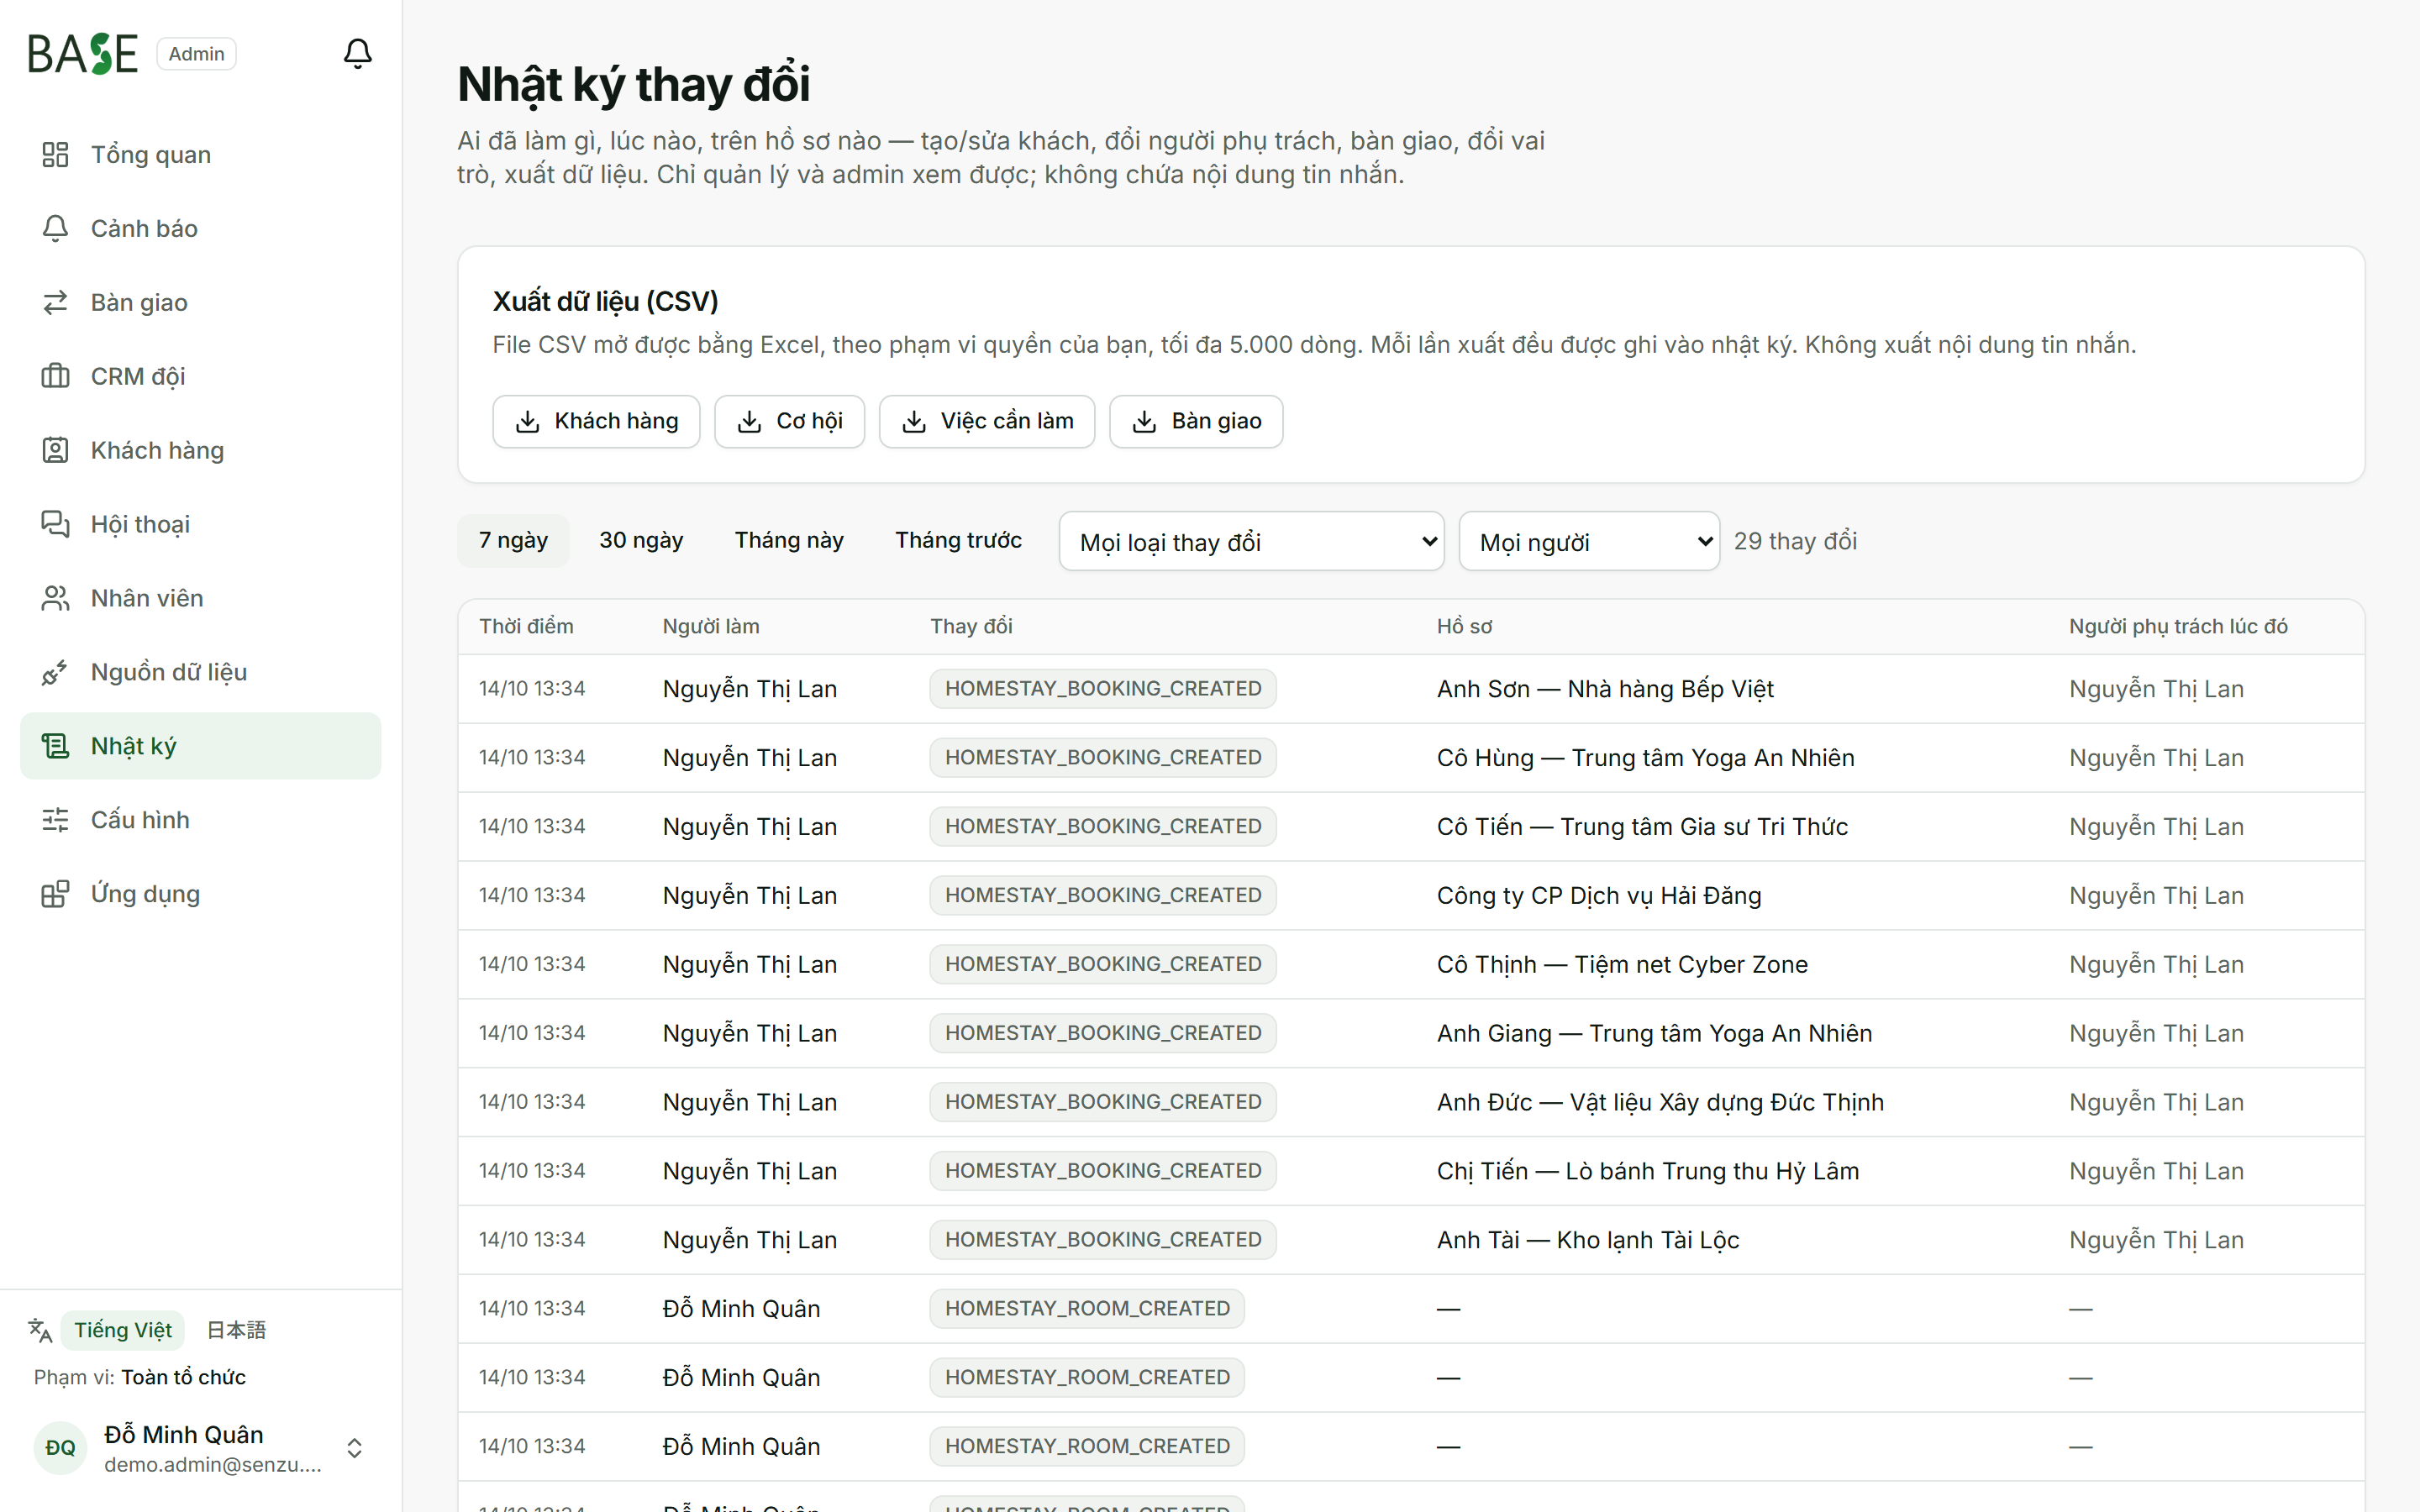The height and width of the screenshot is (1512, 2420).
Task: Click the CRM đội briefcase icon
Action: (55, 376)
